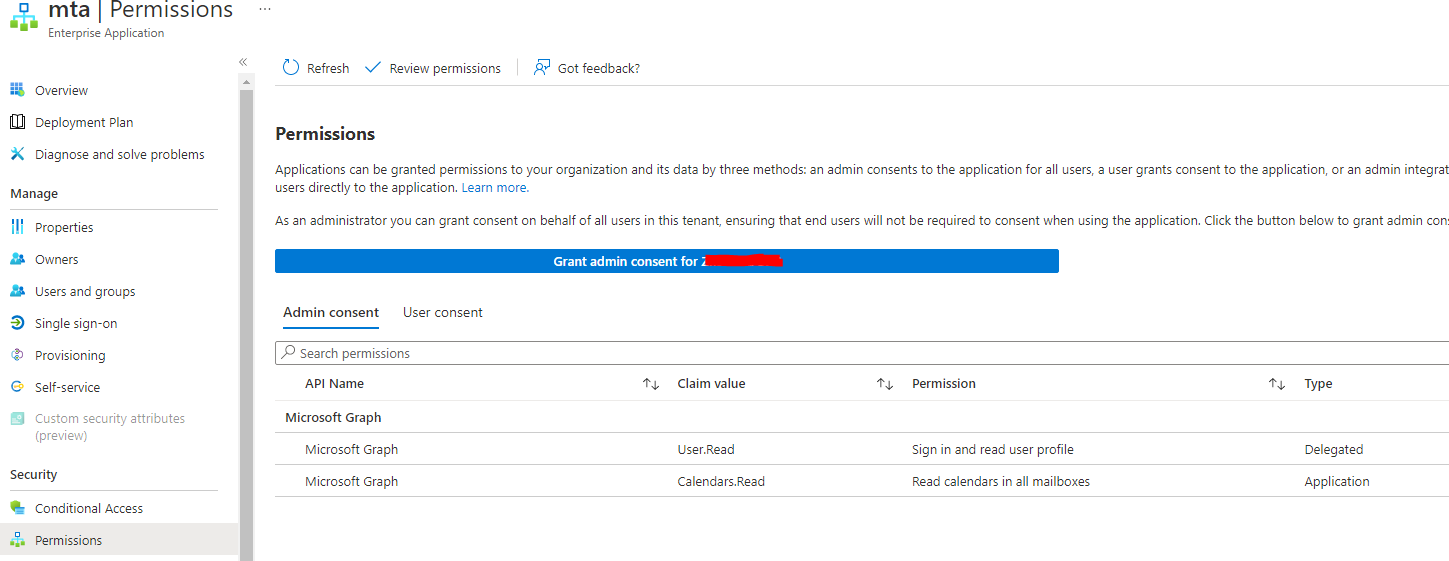The width and height of the screenshot is (1449, 561).
Task: Open Self-service settings
Action: point(67,387)
